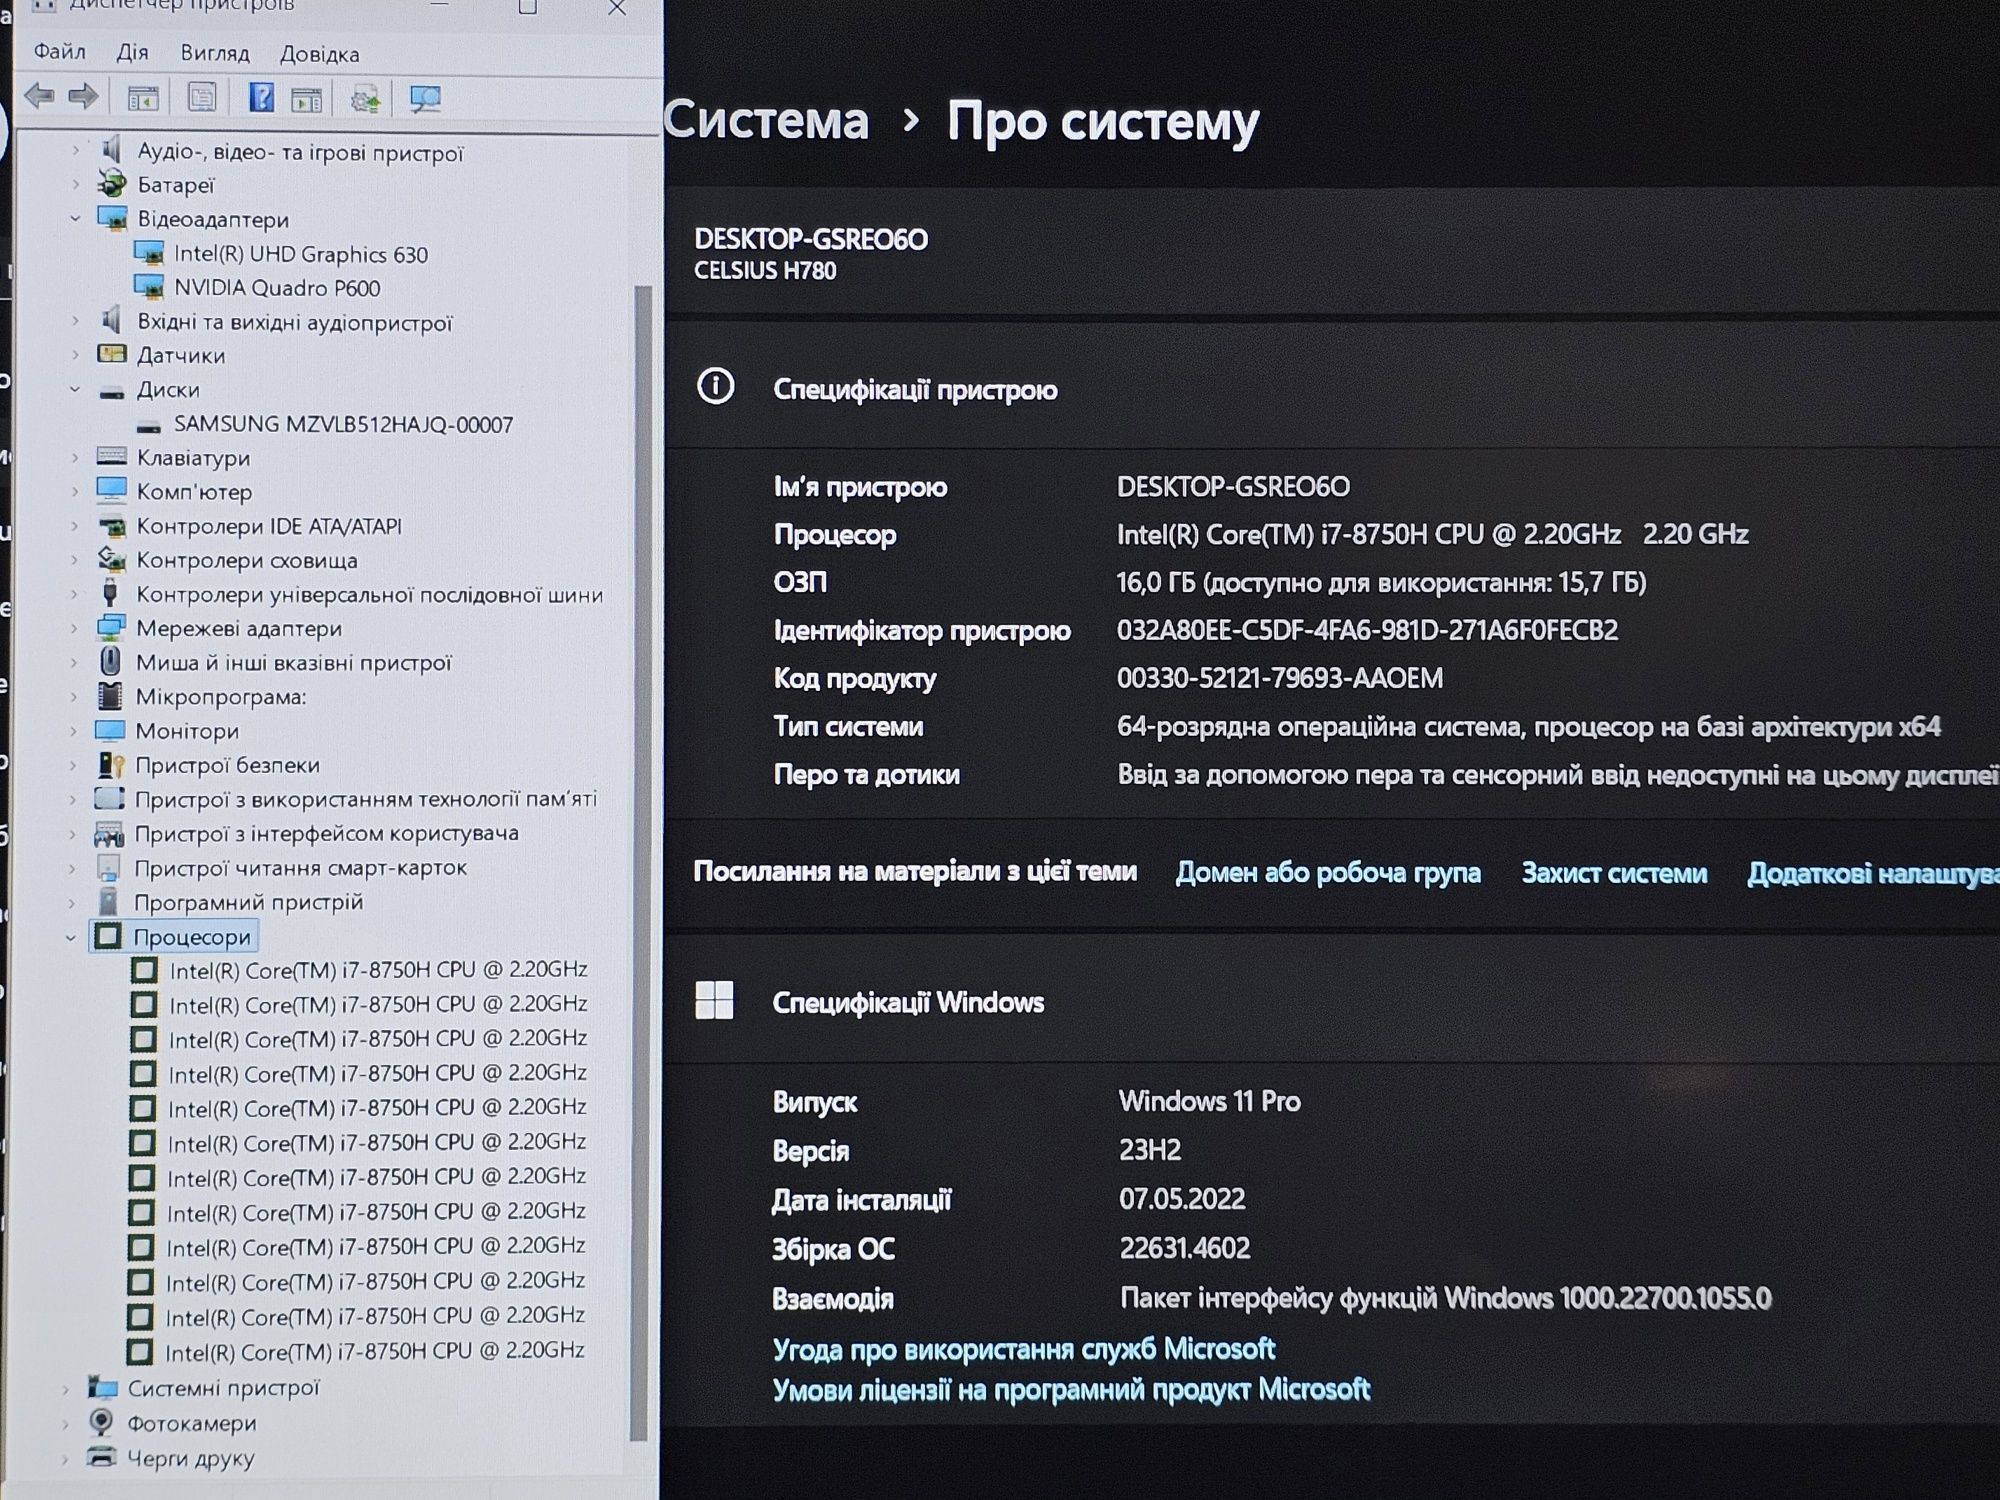Click the Windows 11 Pro edition value
The image size is (2000, 1500).
click(x=1209, y=1101)
